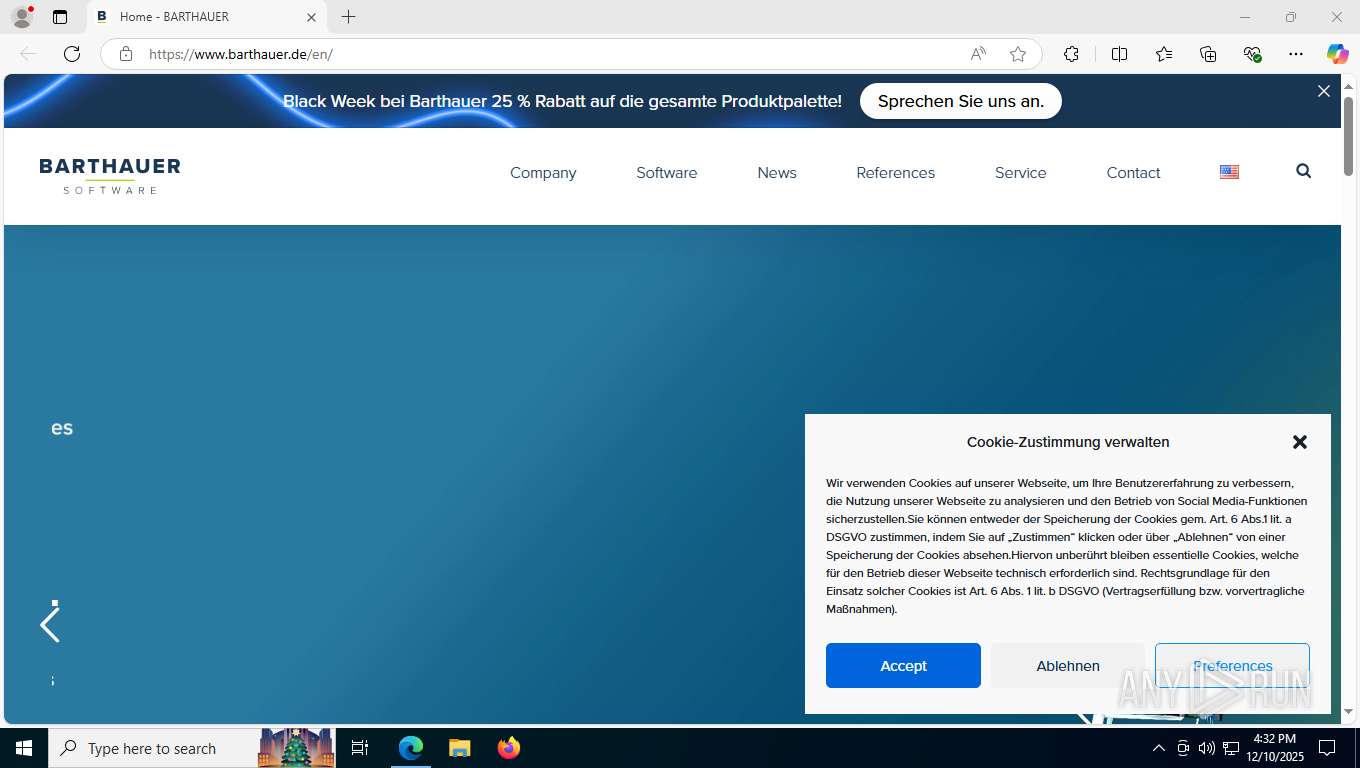Open a new browser tab

(x=348, y=17)
